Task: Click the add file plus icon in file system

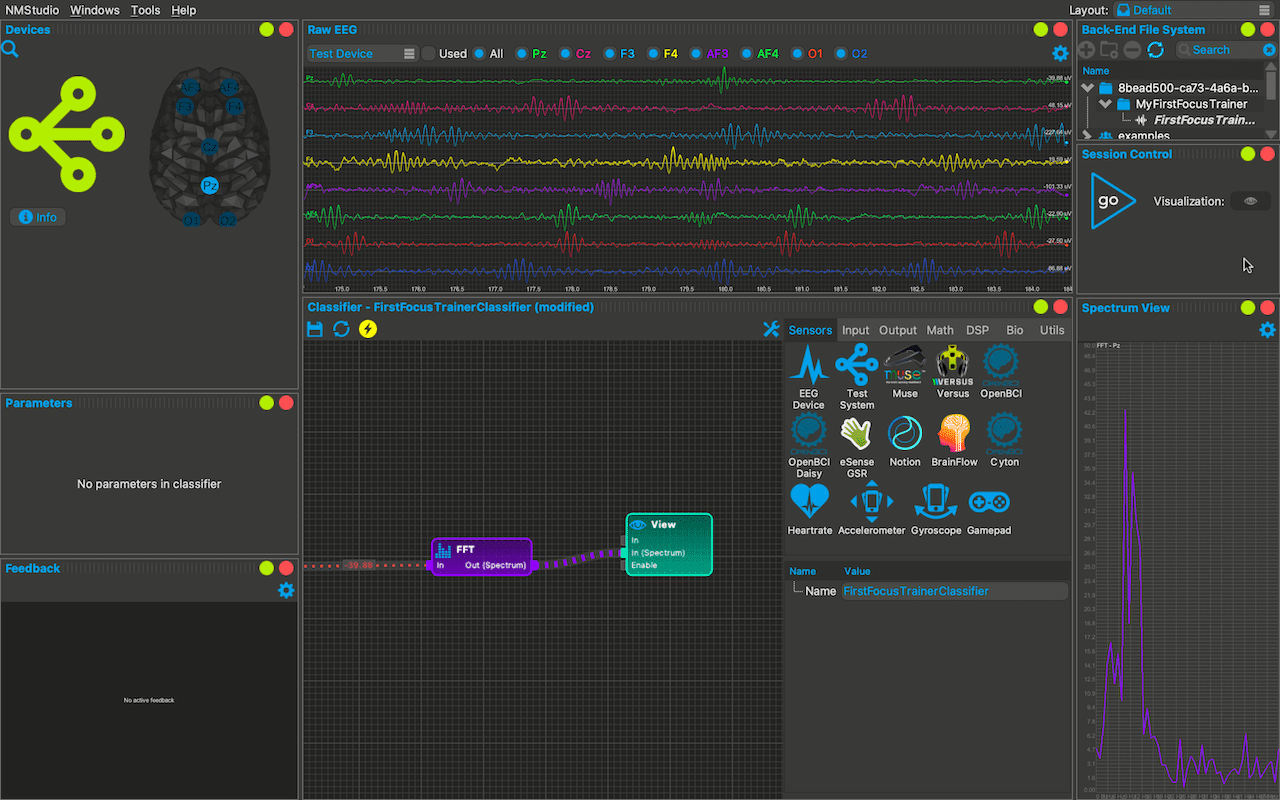Action: [x=1087, y=49]
